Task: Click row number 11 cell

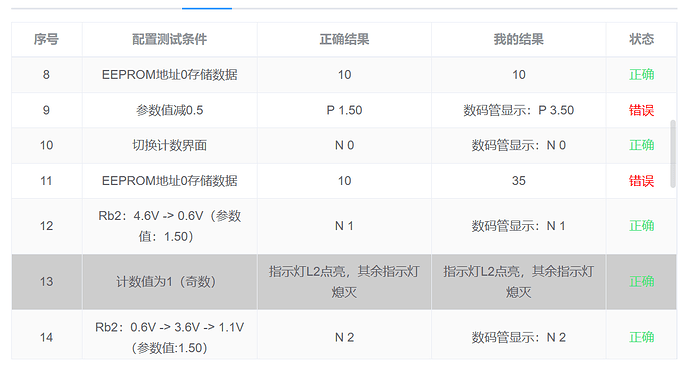Action: [46, 181]
